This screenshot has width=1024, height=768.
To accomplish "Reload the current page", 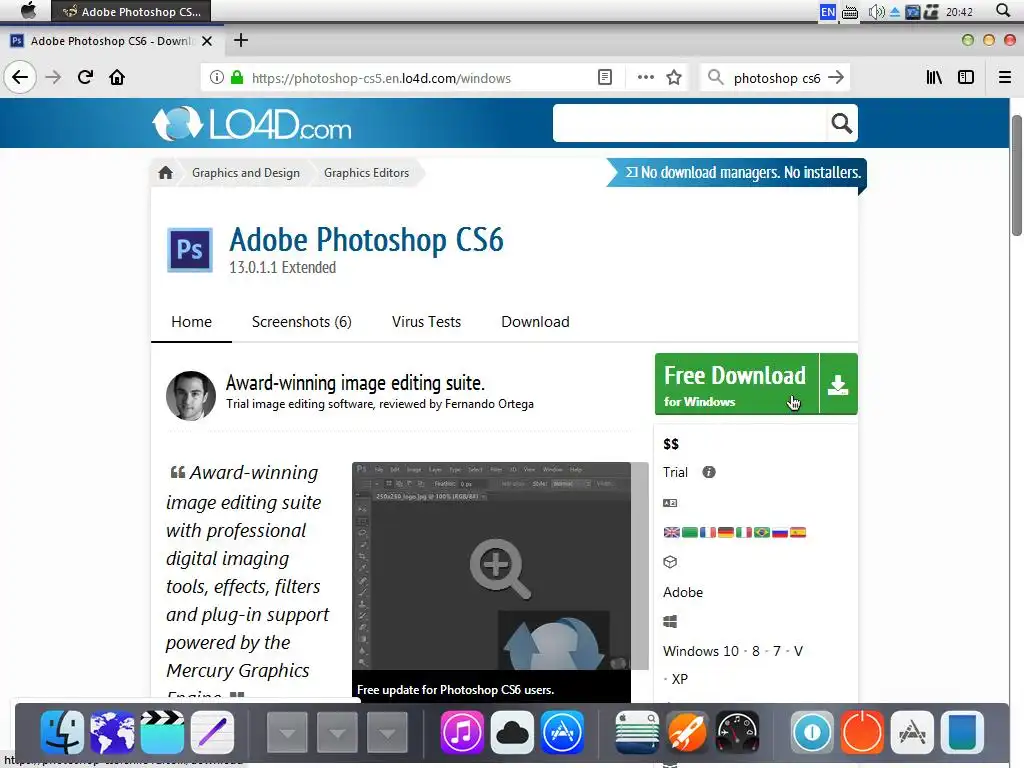I will [85, 78].
